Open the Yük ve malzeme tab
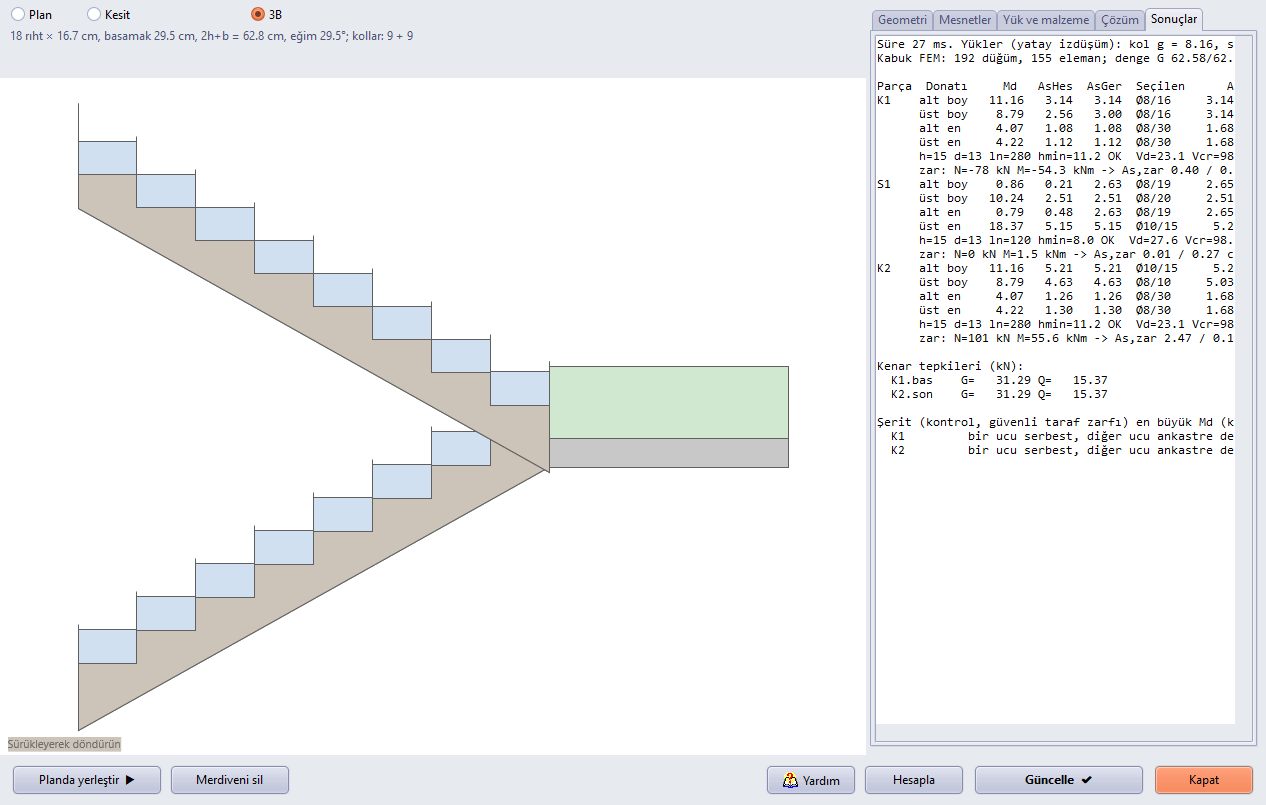This screenshot has width=1266, height=805. coord(1045,19)
